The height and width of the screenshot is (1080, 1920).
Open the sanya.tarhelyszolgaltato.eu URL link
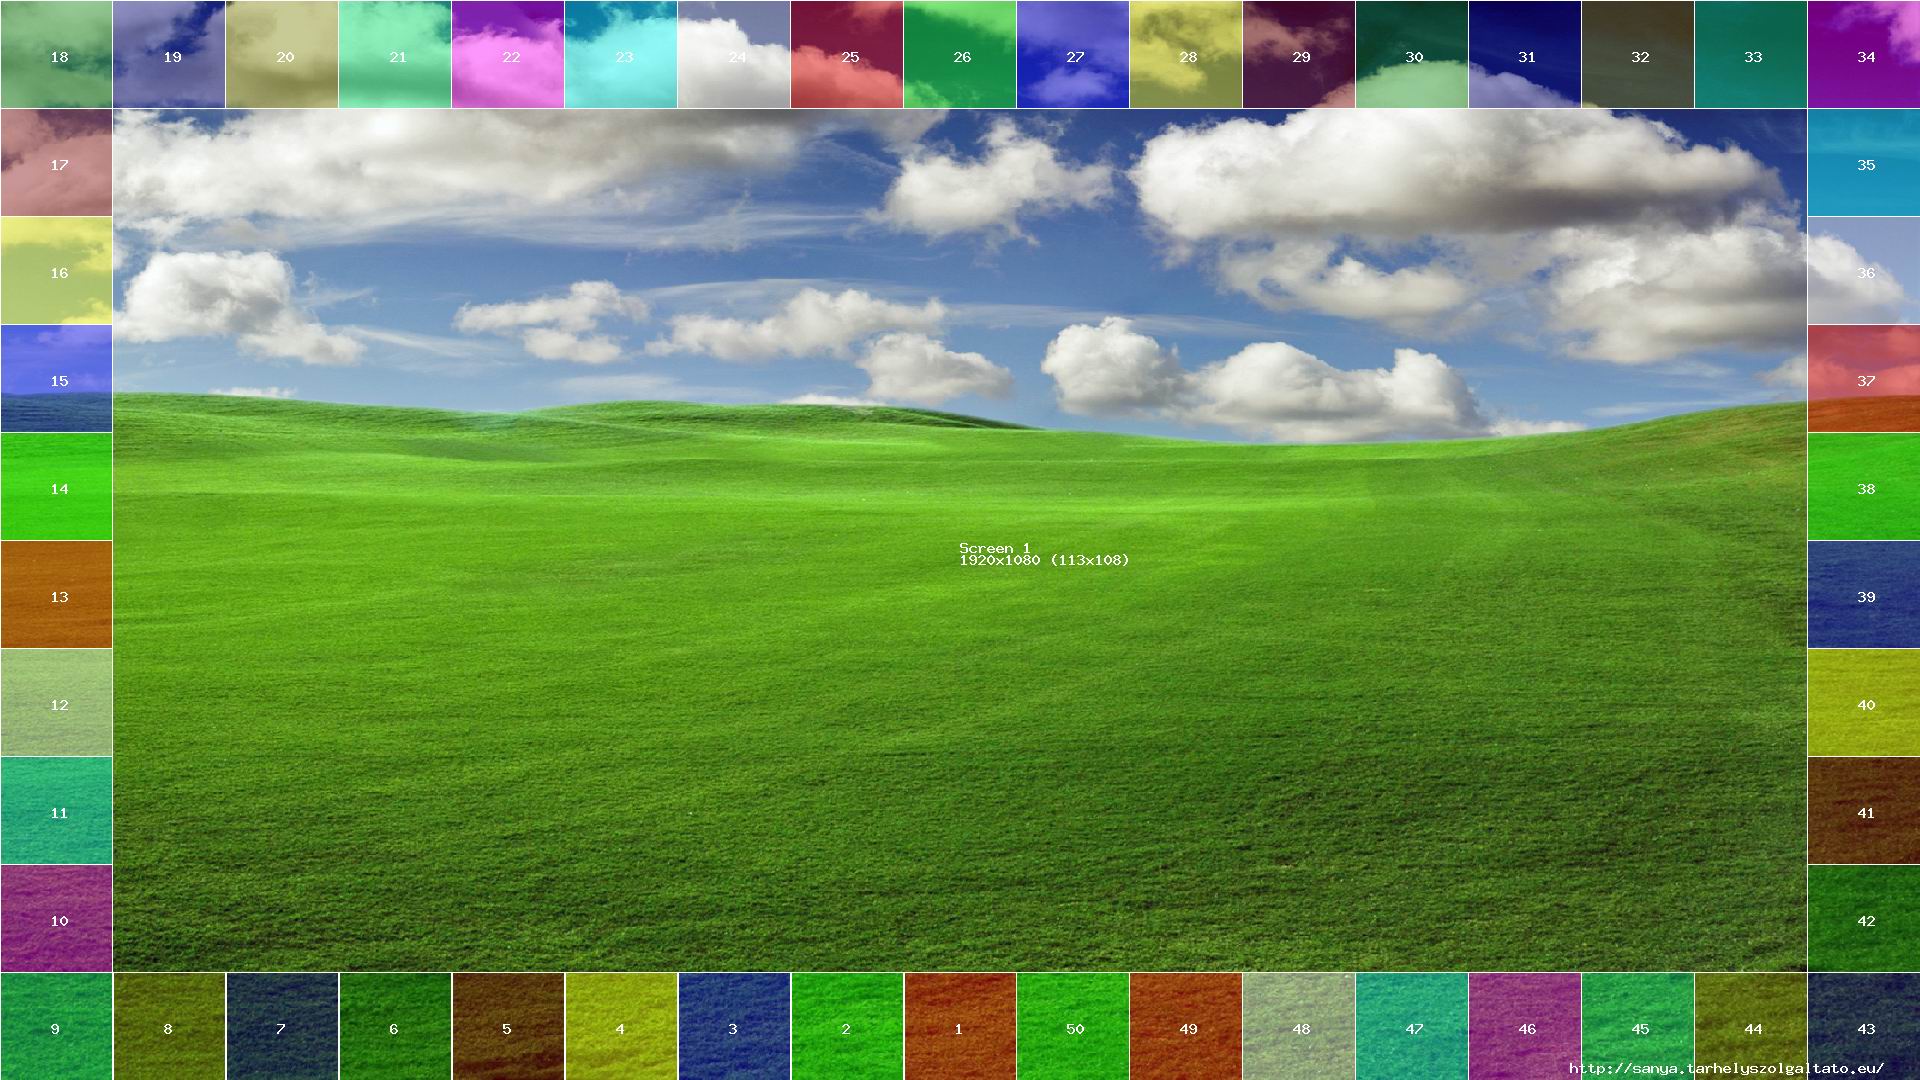(x=1726, y=1069)
